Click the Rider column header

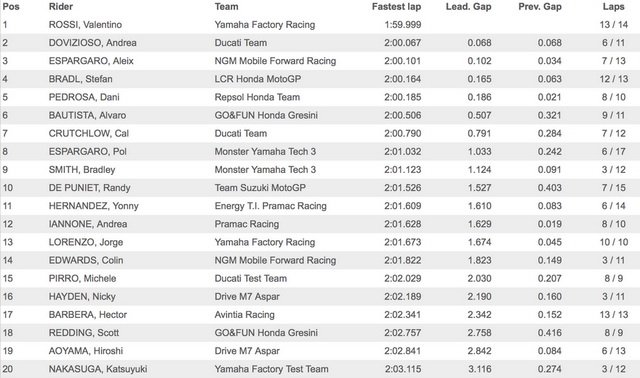tap(61, 7)
